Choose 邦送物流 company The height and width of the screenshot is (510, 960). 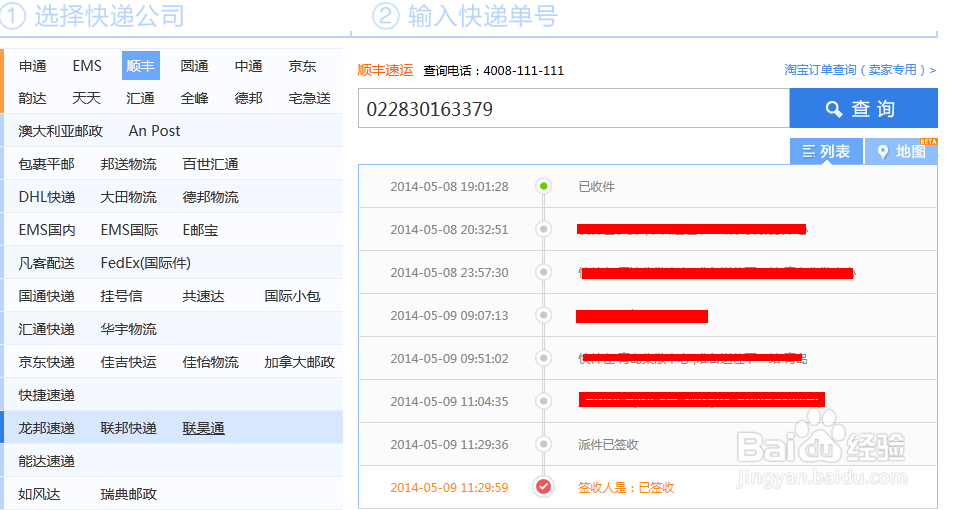[129, 164]
